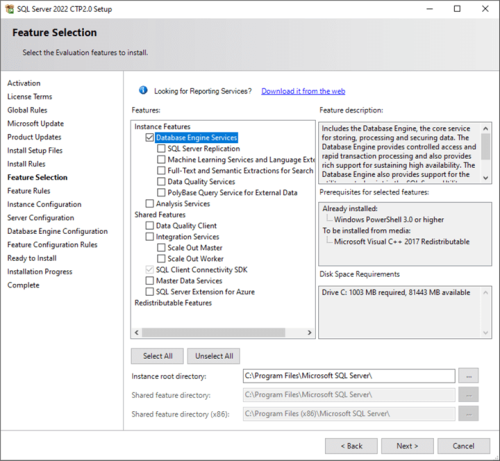Click the Instance Features heading
The width and height of the screenshot is (500, 461).
coord(162,126)
